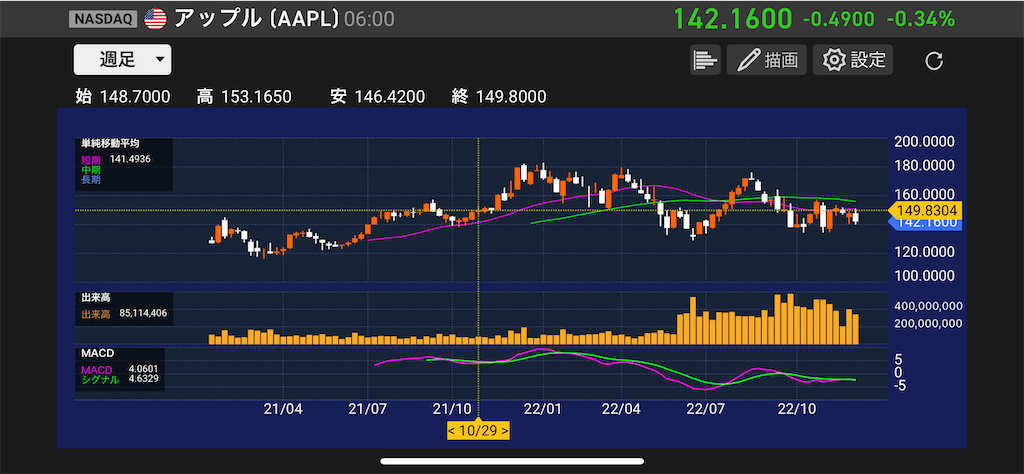Tap the volume value 85,114,406

(143, 313)
